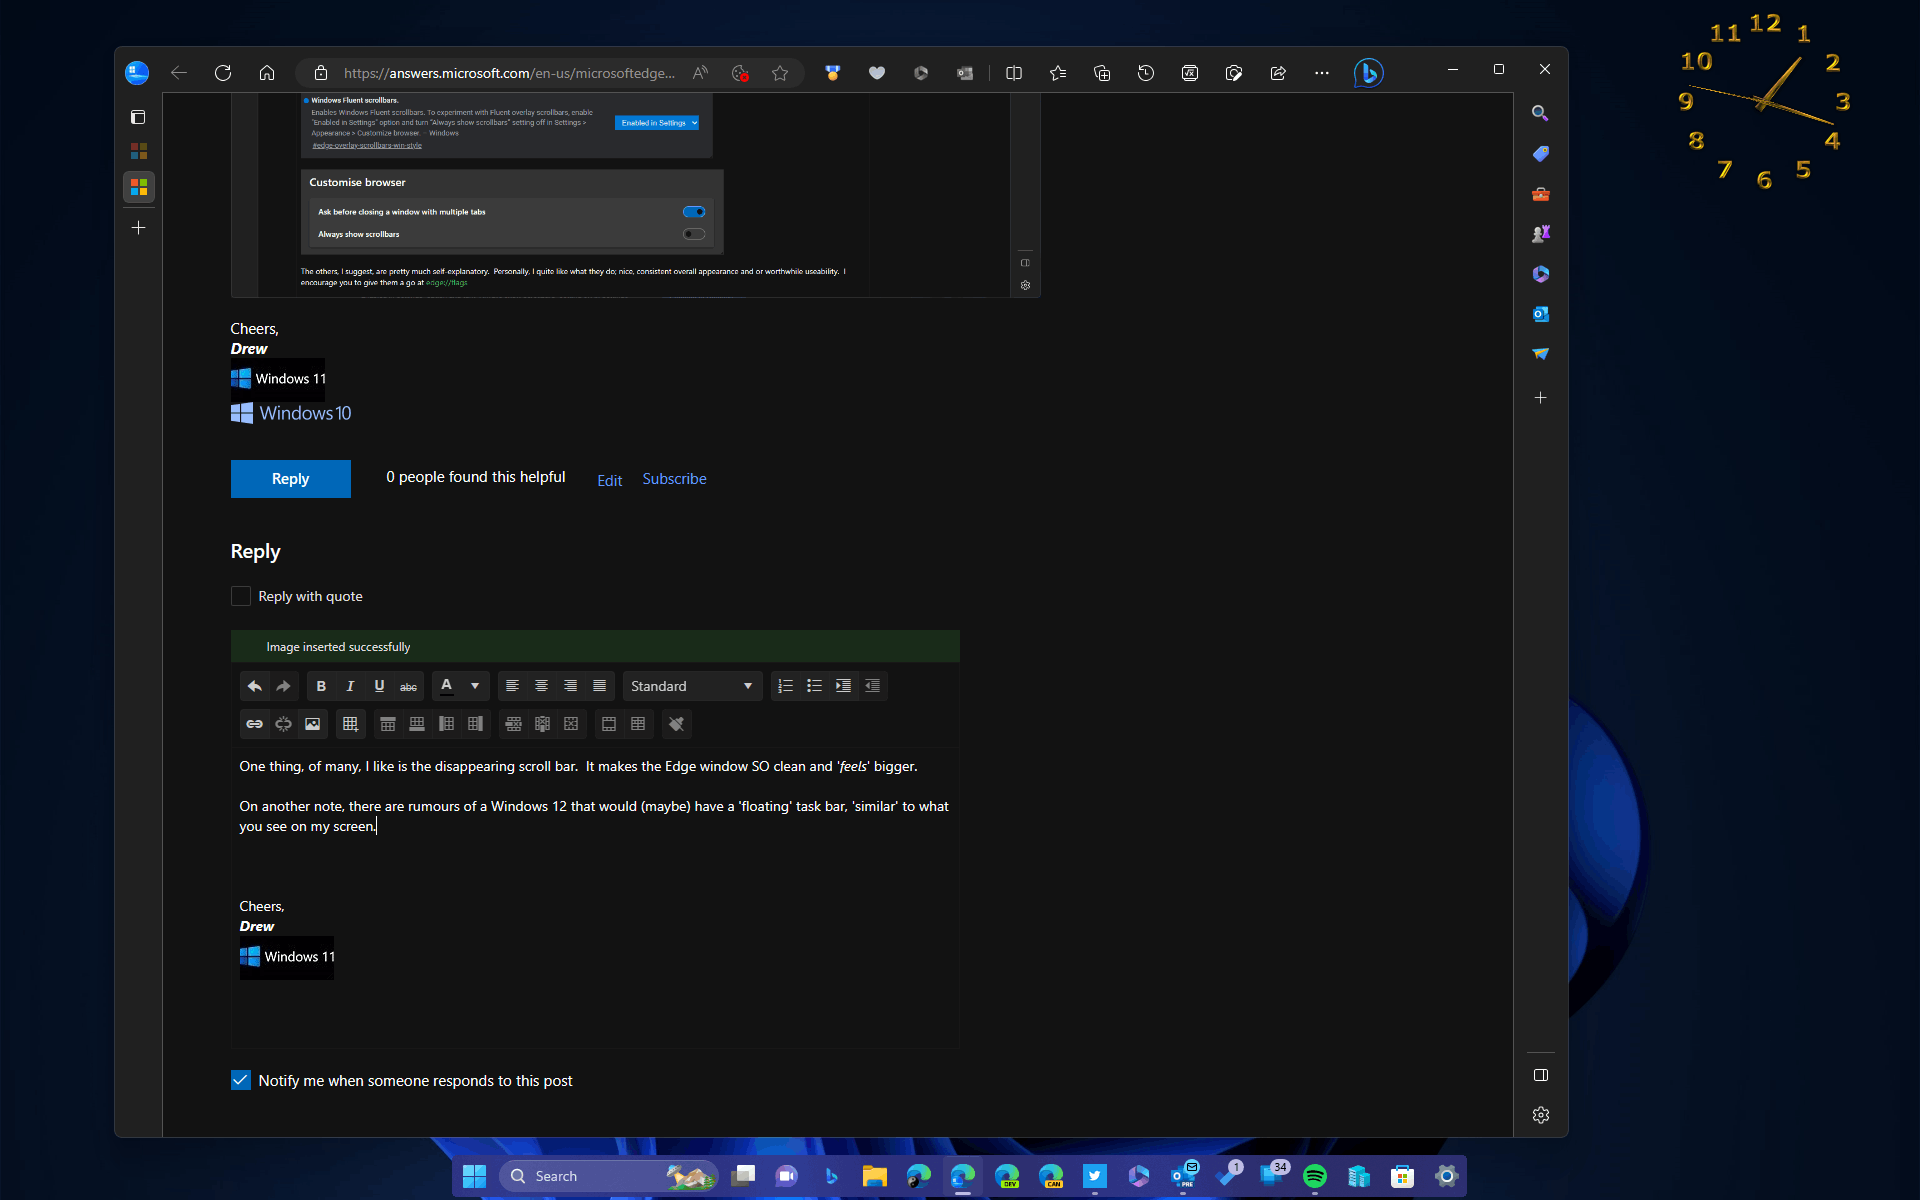Uncheck Notify me when someone responds
The height and width of the screenshot is (1200, 1920).
click(x=241, y=1080)
